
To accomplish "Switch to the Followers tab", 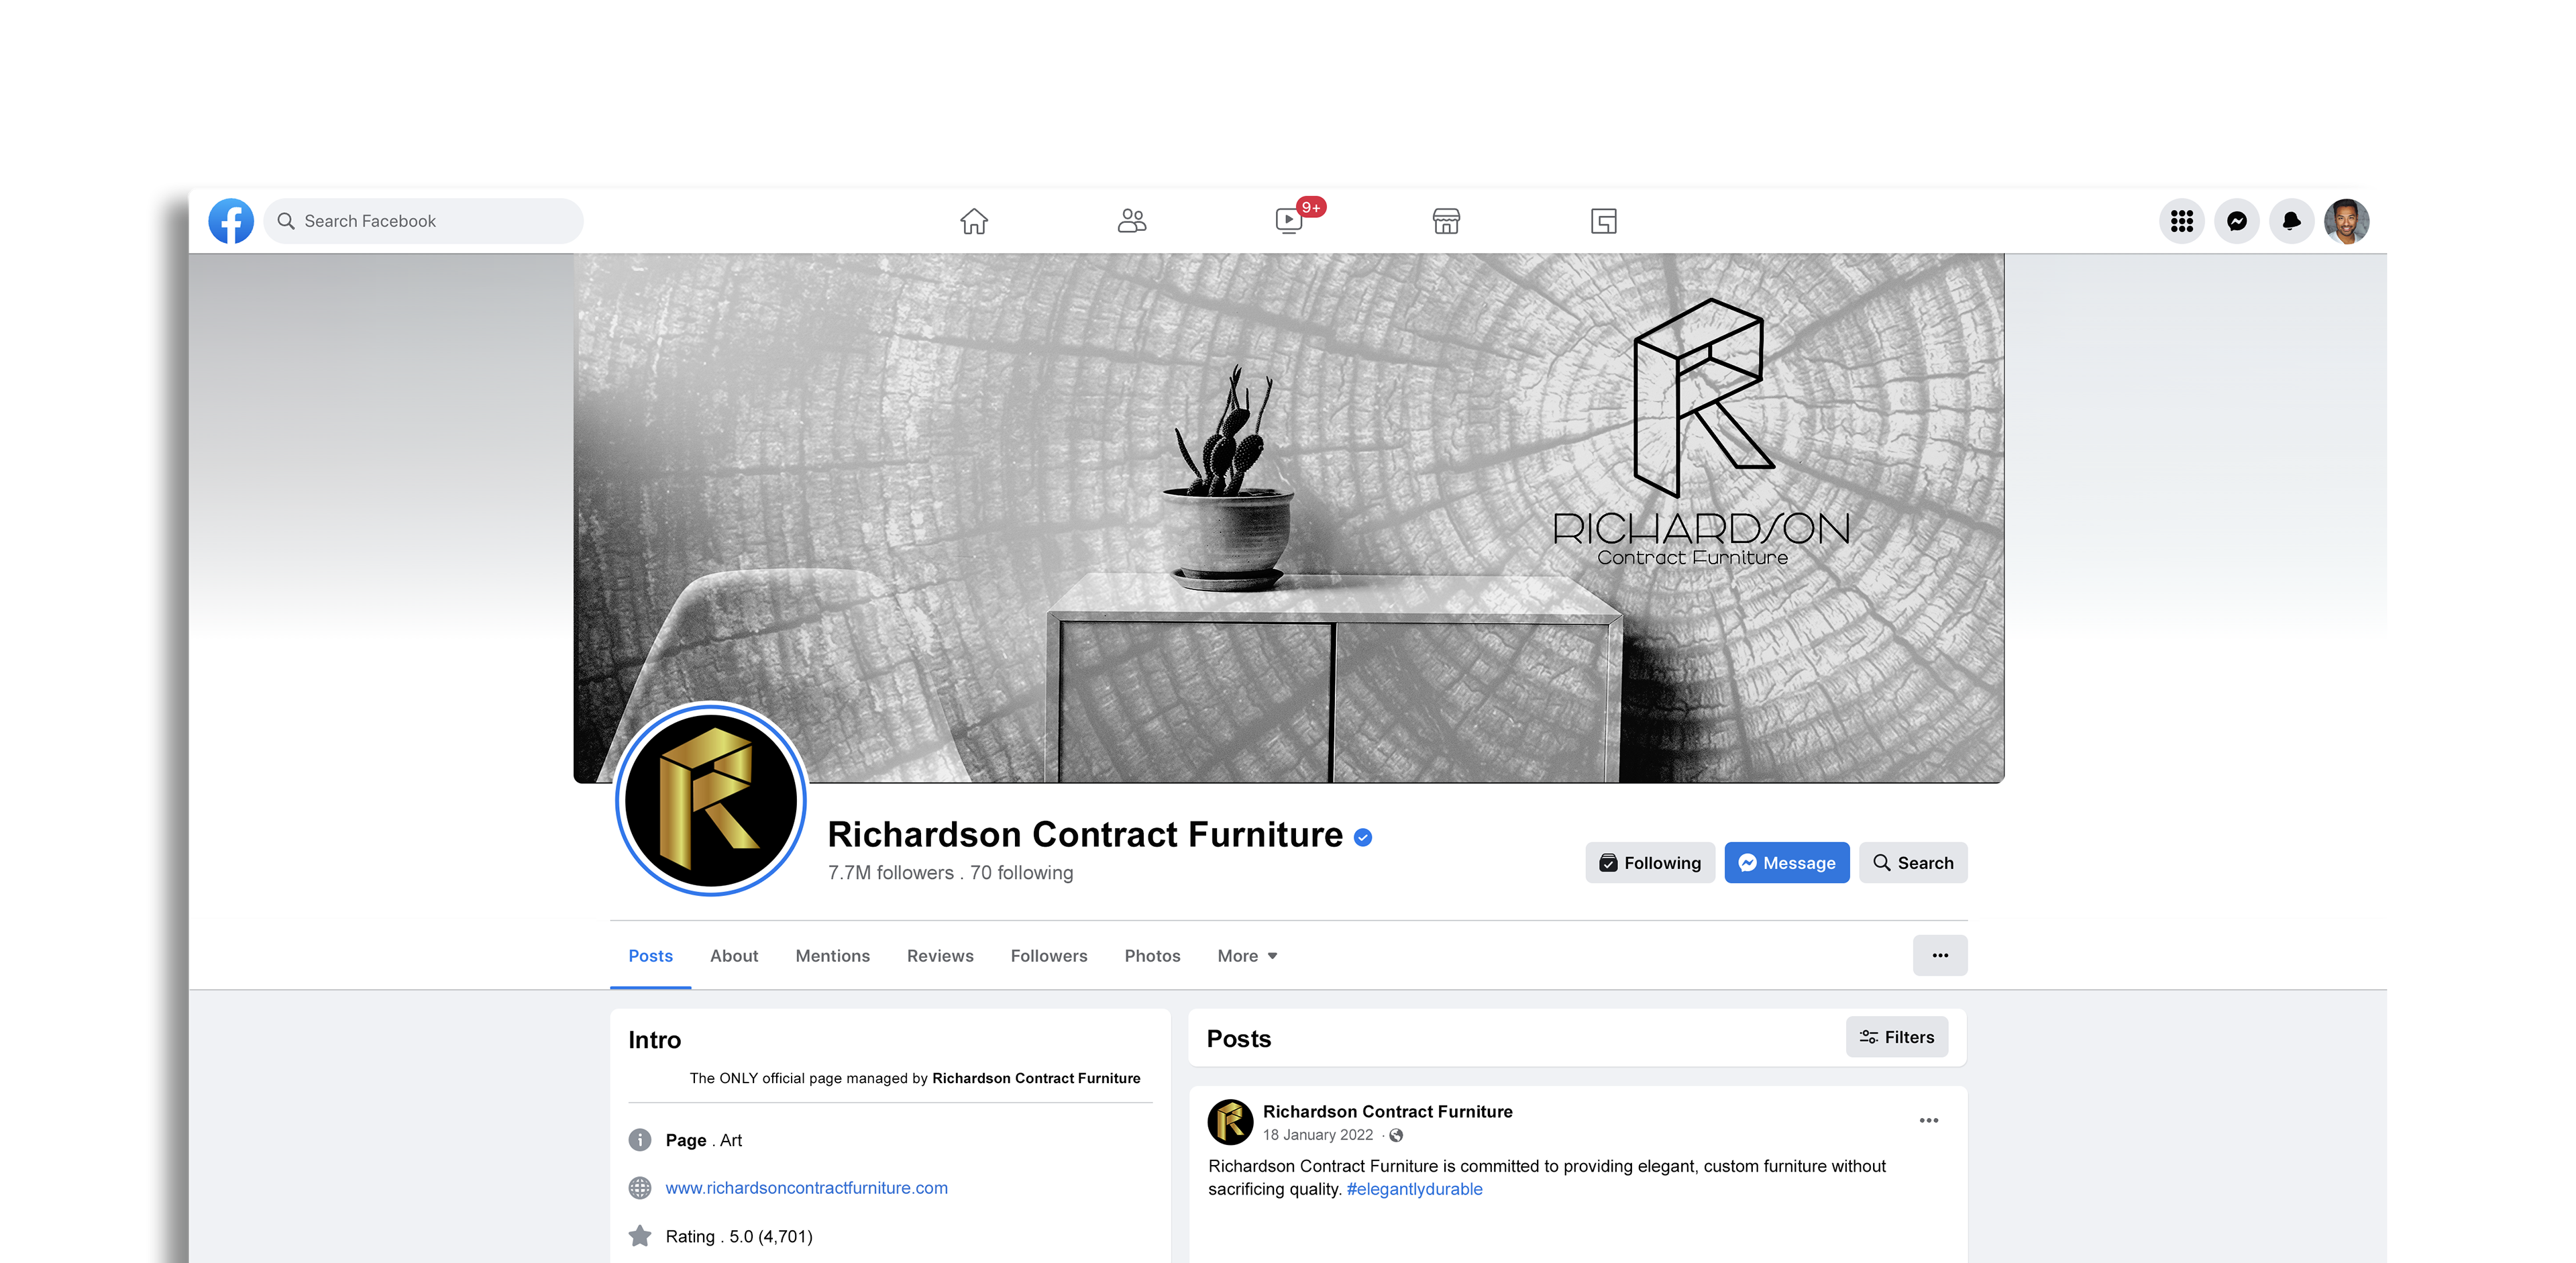I will (1049, 956).
